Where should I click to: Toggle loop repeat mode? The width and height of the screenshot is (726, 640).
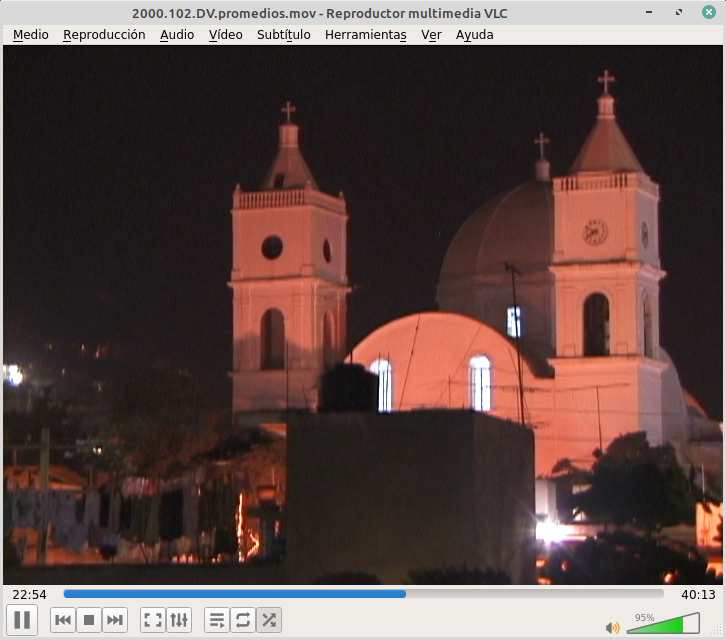(243, 620)
